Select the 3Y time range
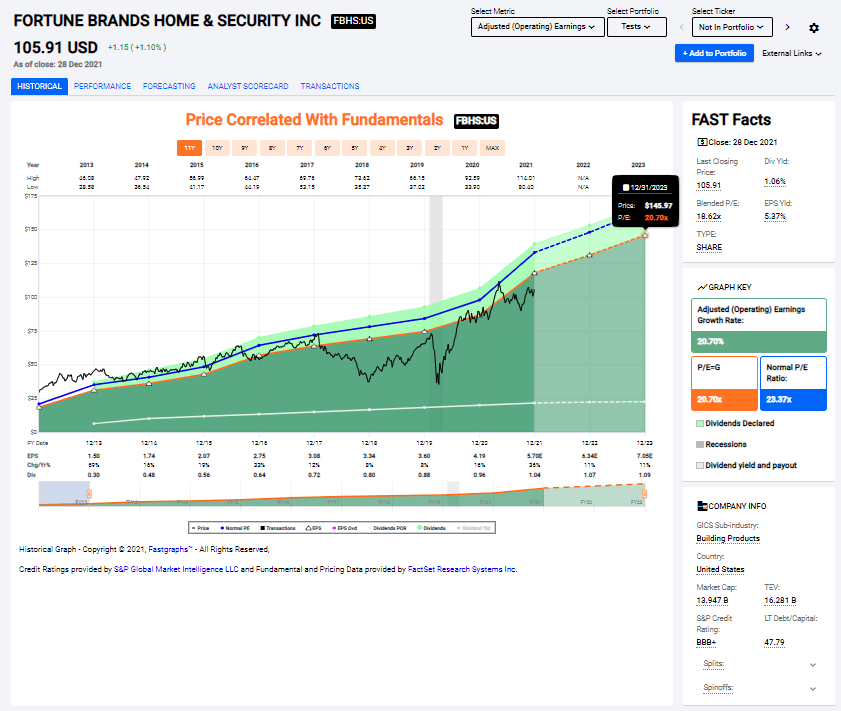This screenshot has height=711, width=841. click(x=410, y=148)
